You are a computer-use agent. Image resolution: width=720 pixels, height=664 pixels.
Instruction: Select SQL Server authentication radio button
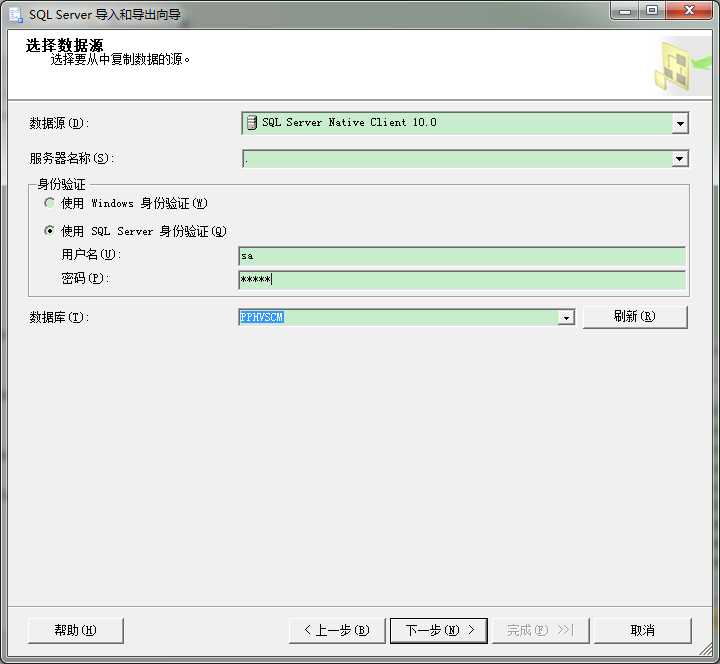[x=50, y=231]
